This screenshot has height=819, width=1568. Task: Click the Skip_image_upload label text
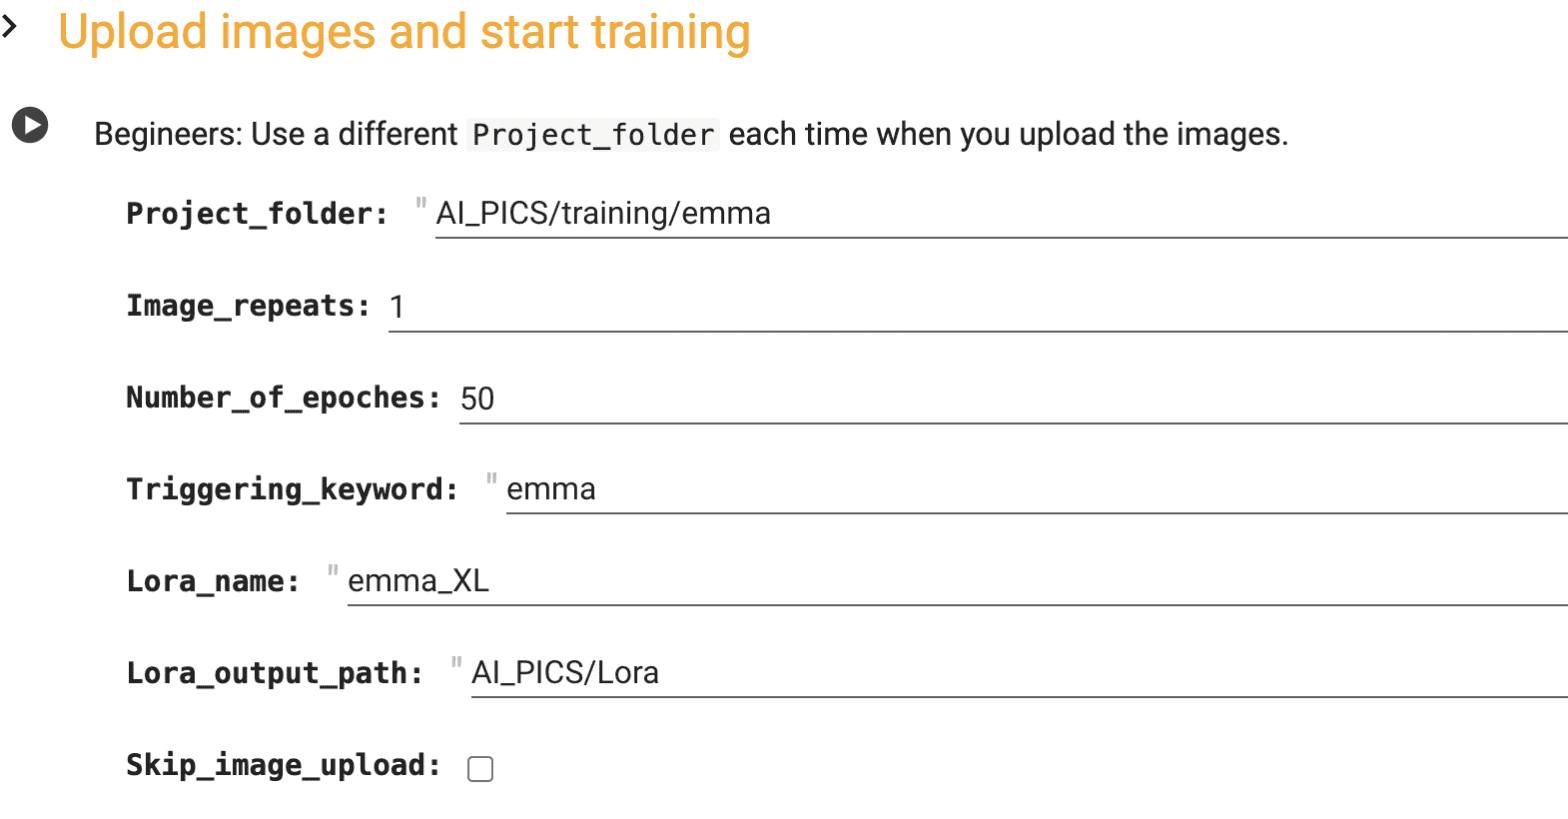click(x=283, y=766)
